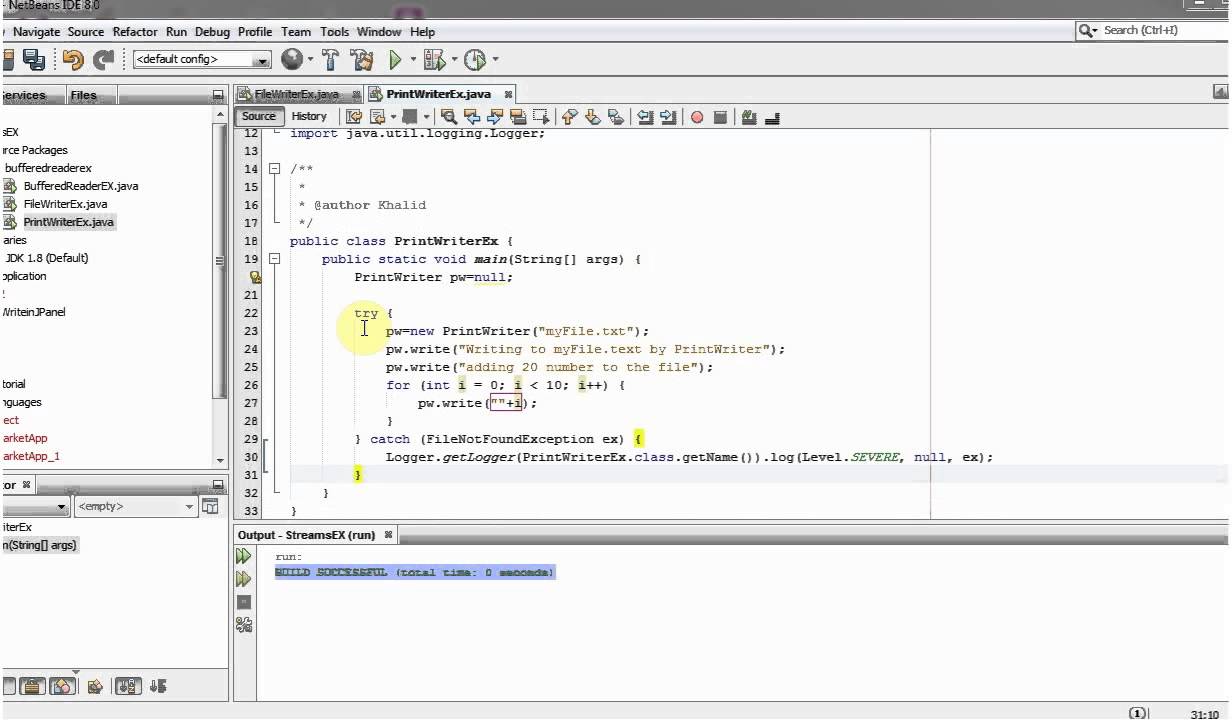
Task: Open the back-navigation history dropdown arrow
Action: [393, 117]
